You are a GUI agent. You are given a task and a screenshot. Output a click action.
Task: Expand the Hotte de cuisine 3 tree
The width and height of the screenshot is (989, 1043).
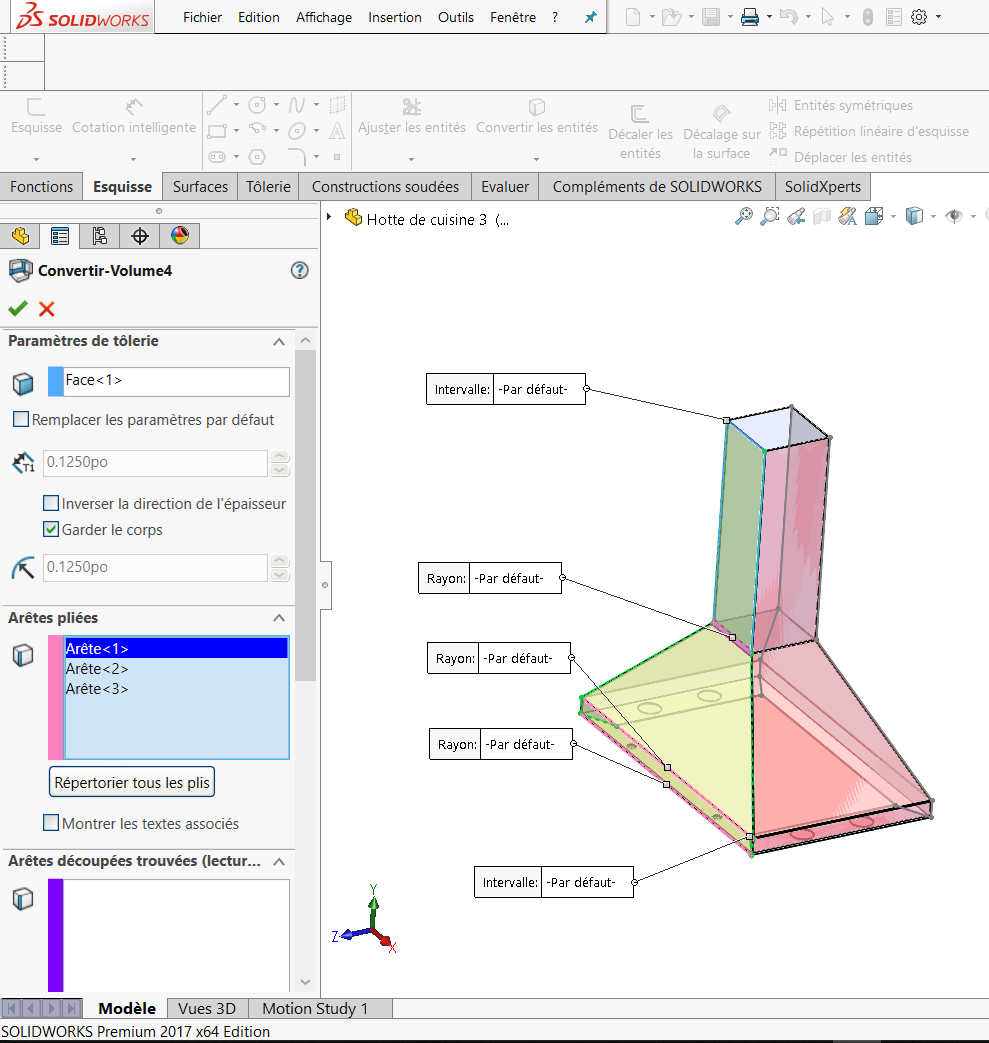point(329,217)
